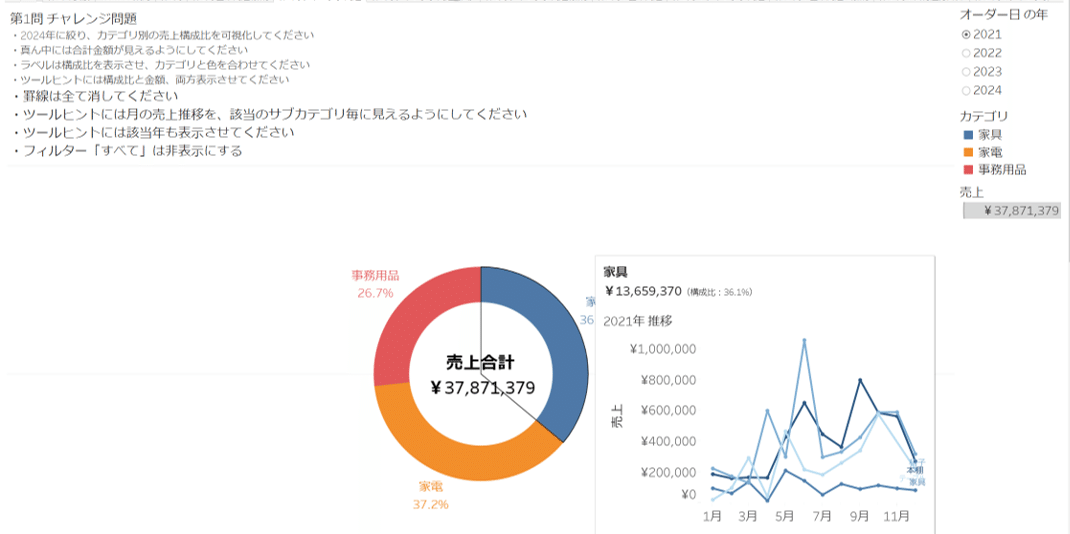The image size is (1070, 534).
Task: Click the ¥800,000 axis label
Action: (x=668, y=380)
